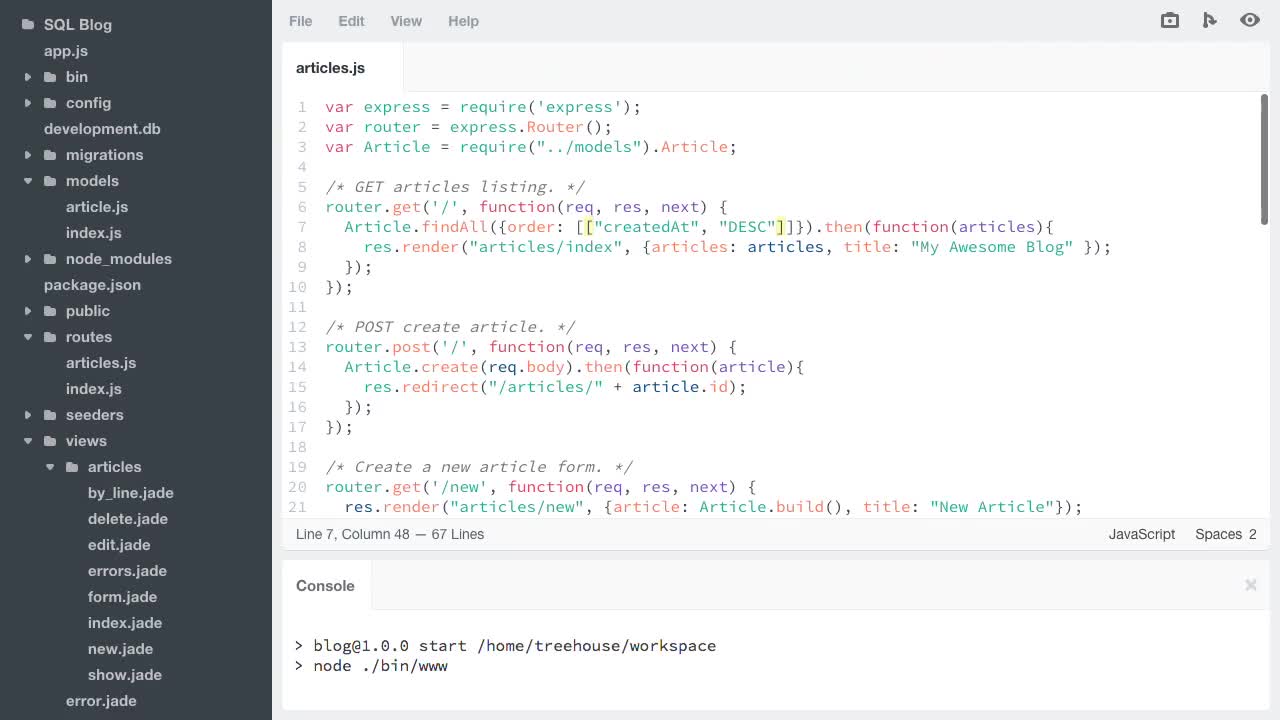Click the routes folder icon
Screen dimensions: 1280x720
tap(50, 337)
